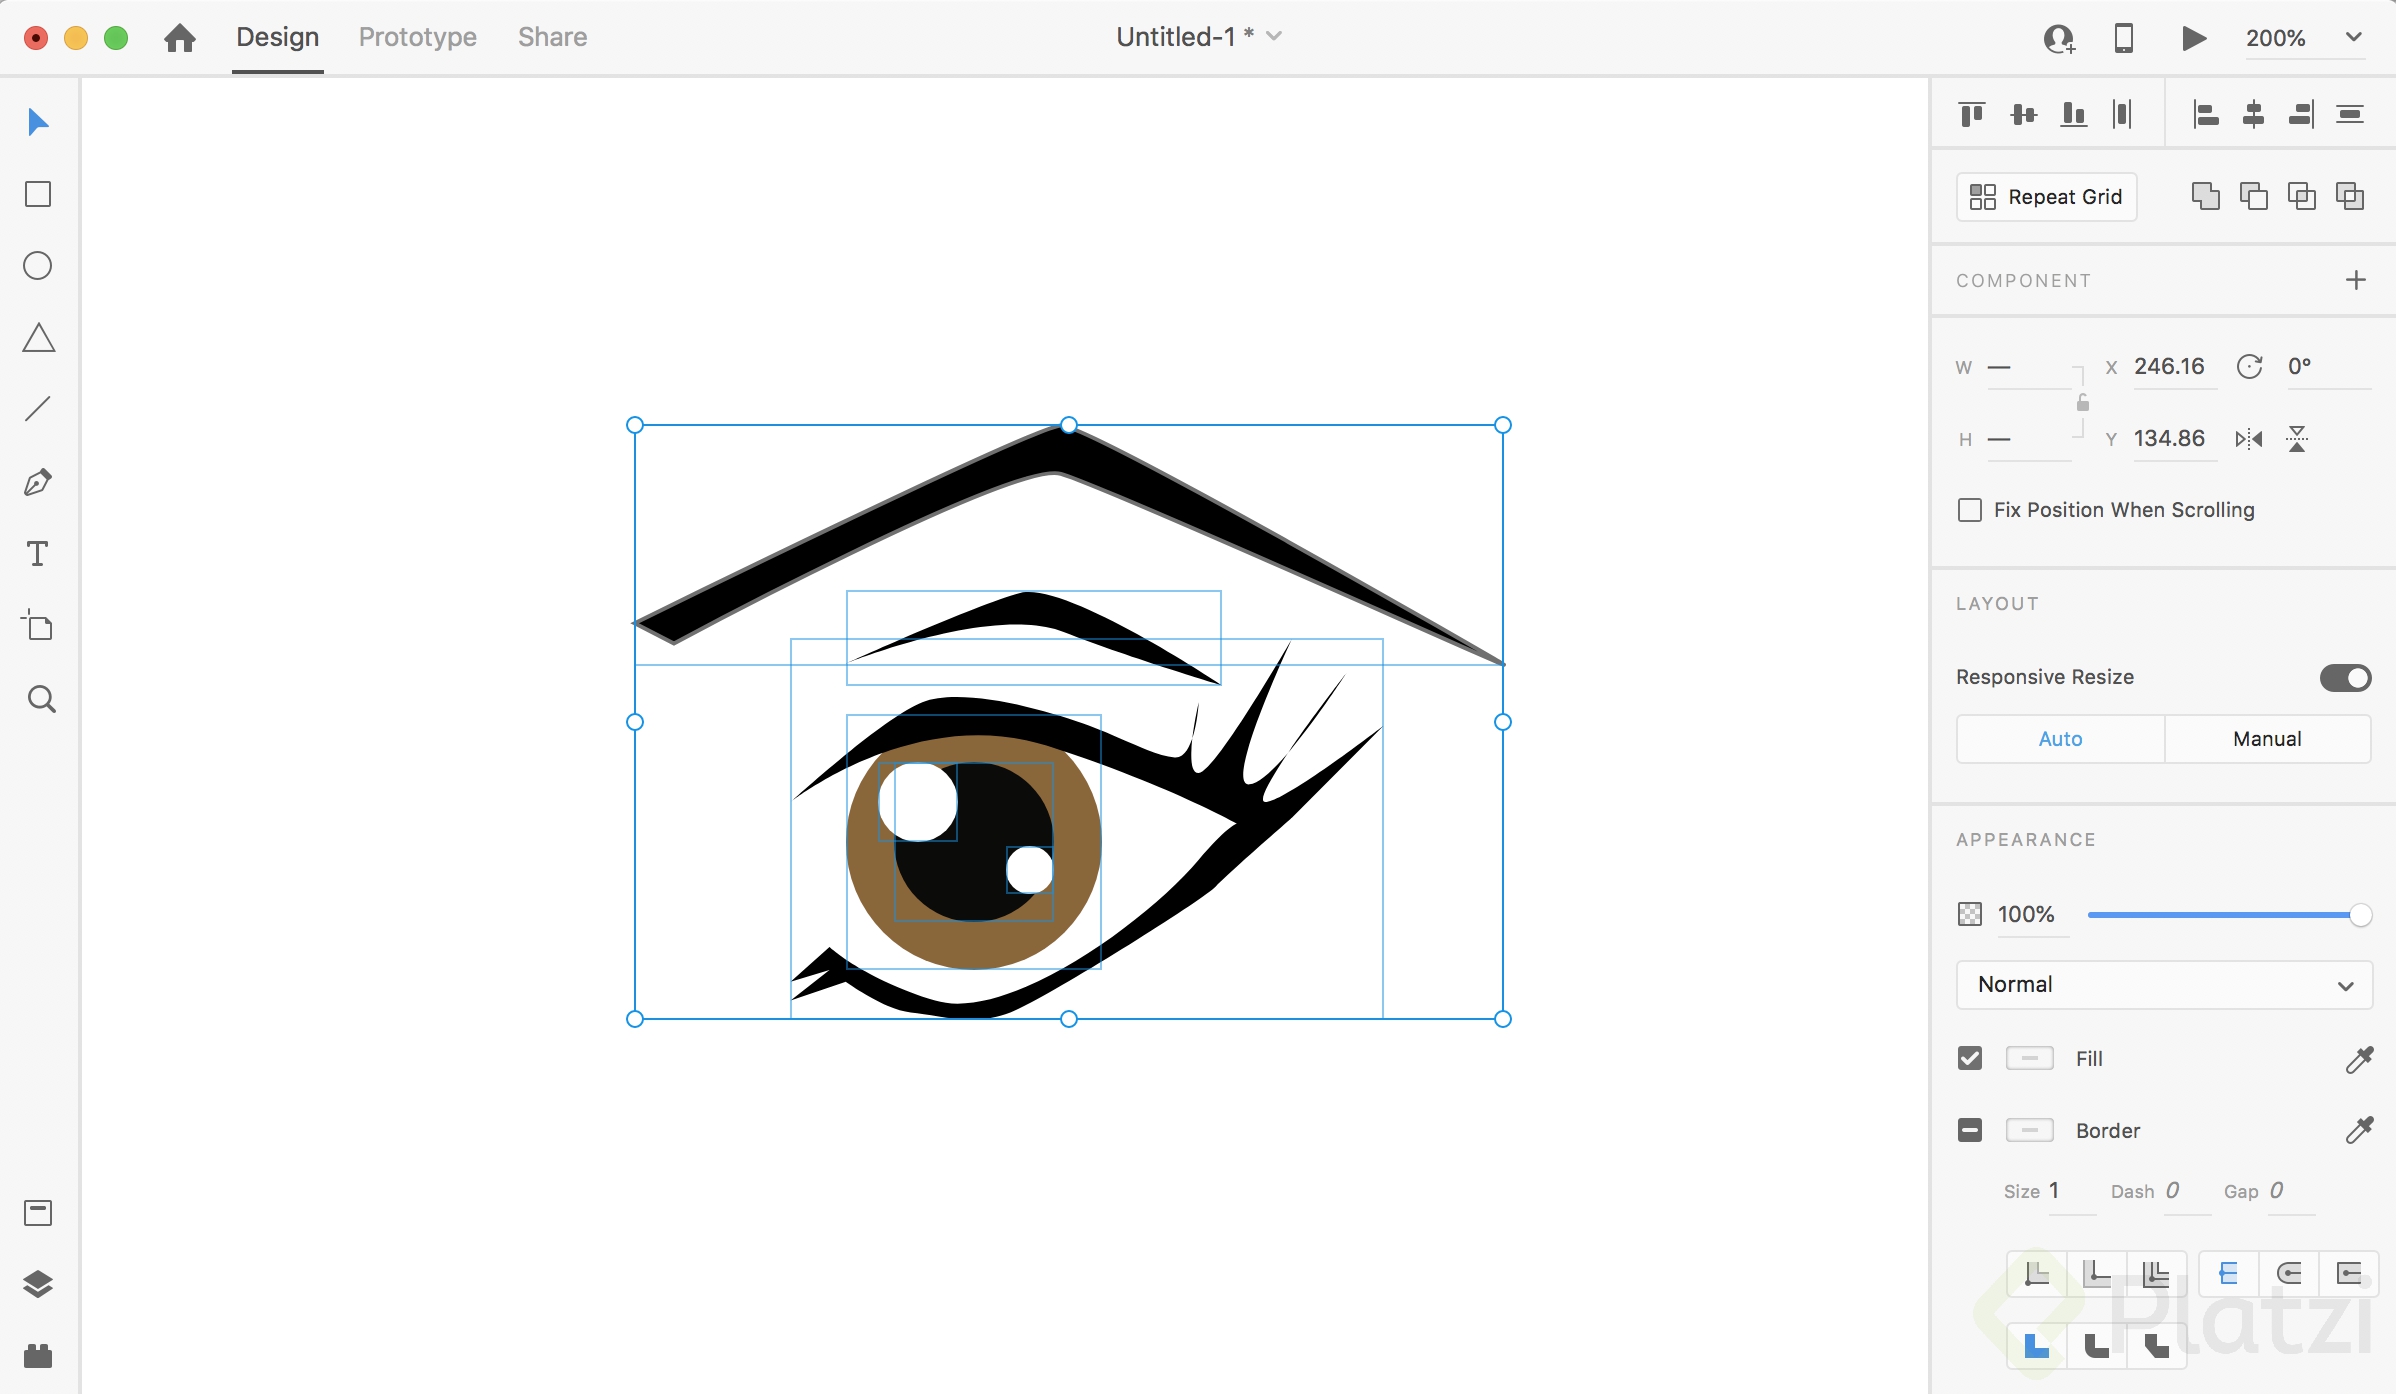2396x1394 pixels.
Task: Open the document title dropdown
Action: pos(1273,36)
